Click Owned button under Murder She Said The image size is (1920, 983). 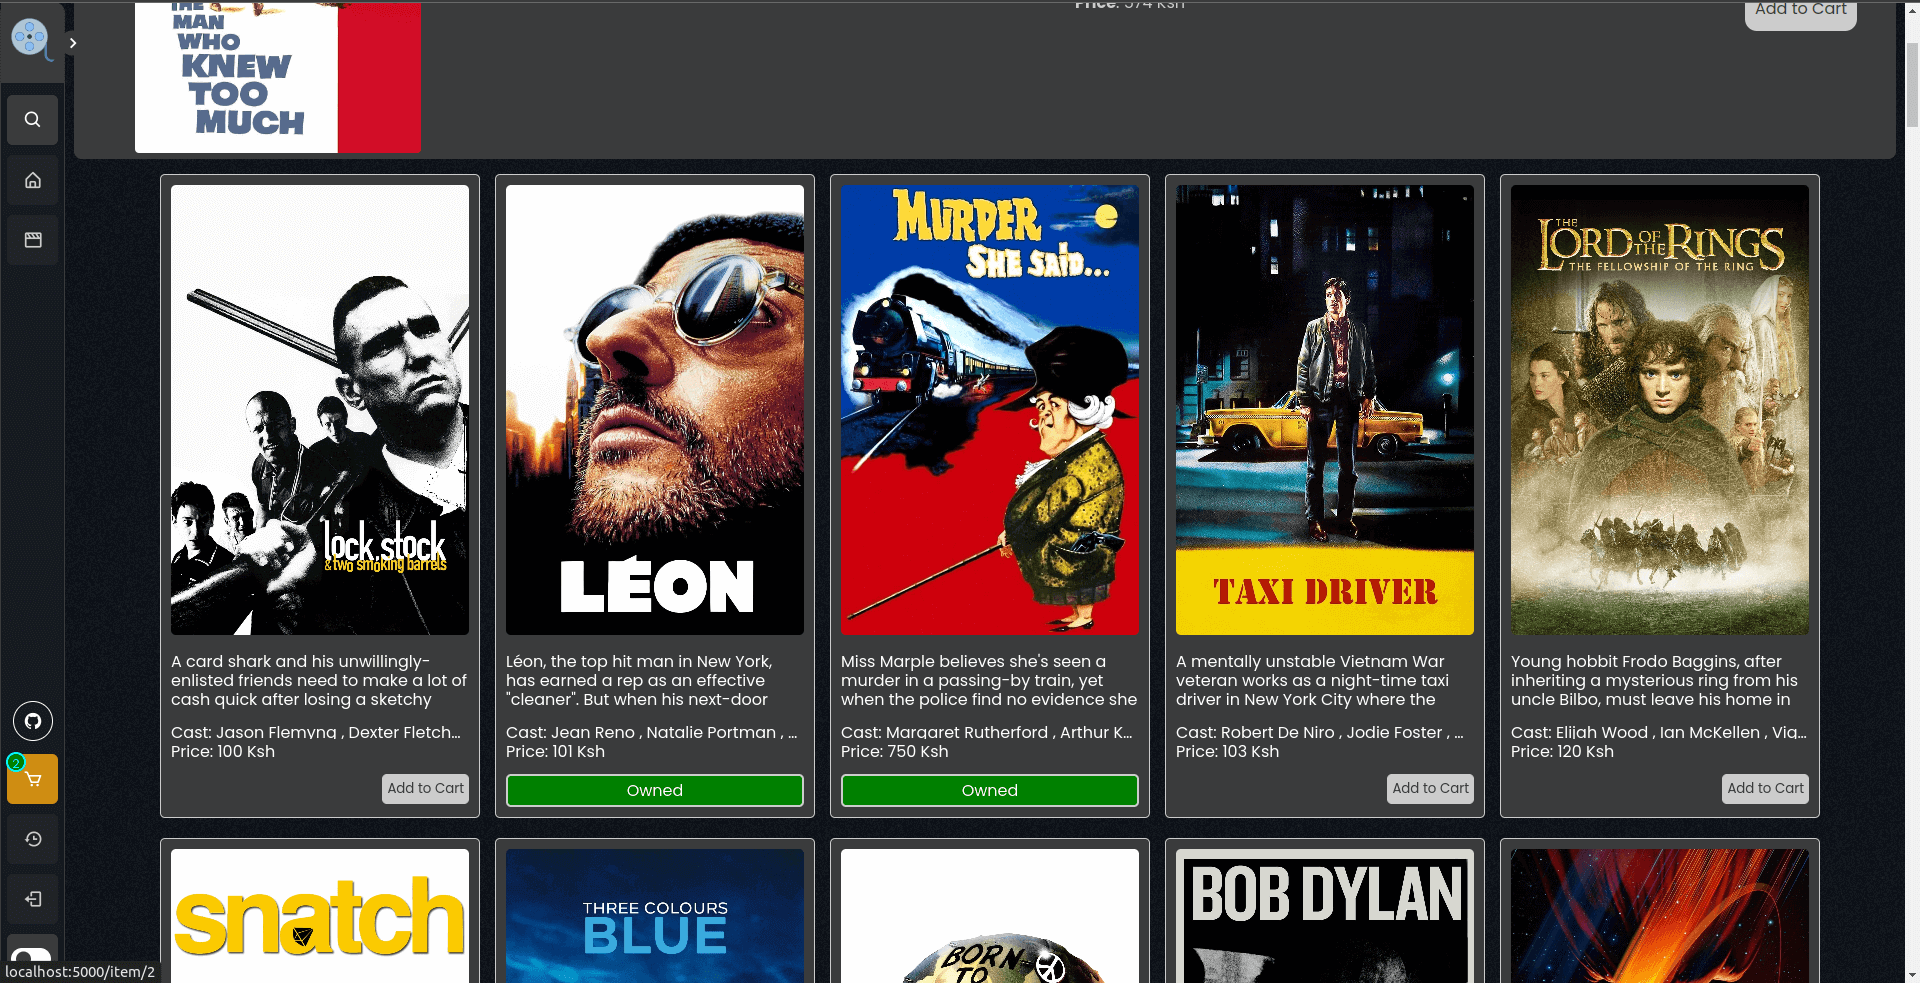990,790
